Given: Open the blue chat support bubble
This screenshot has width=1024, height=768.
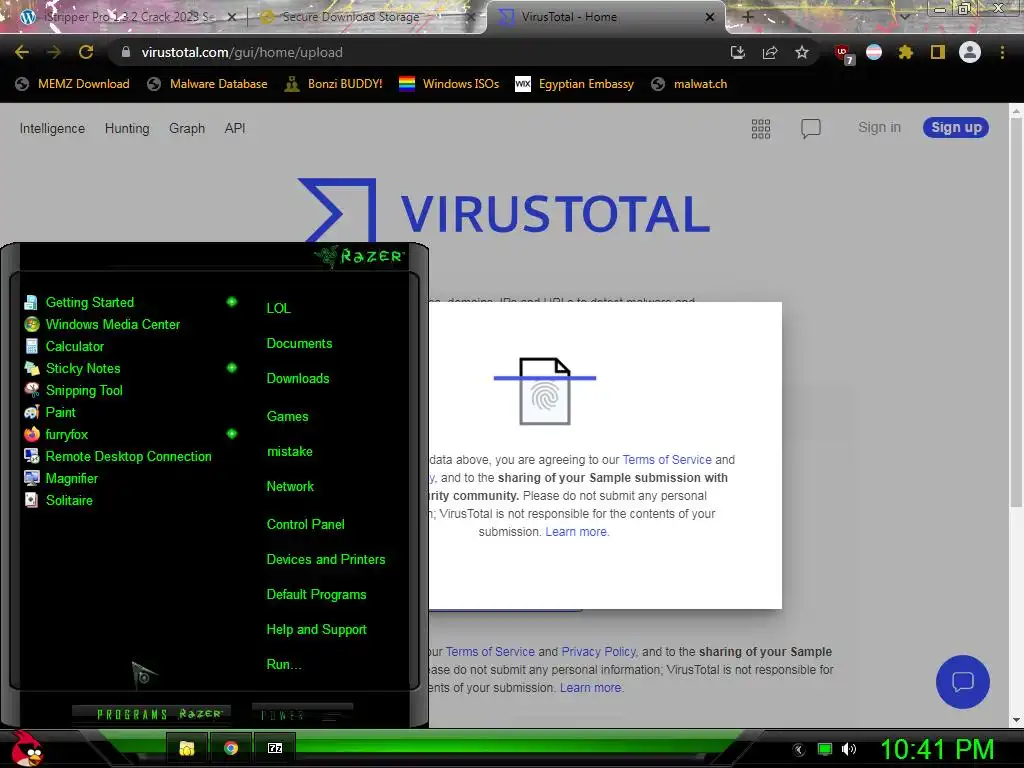Looking at the screenshot, I should tap(963, 682).
